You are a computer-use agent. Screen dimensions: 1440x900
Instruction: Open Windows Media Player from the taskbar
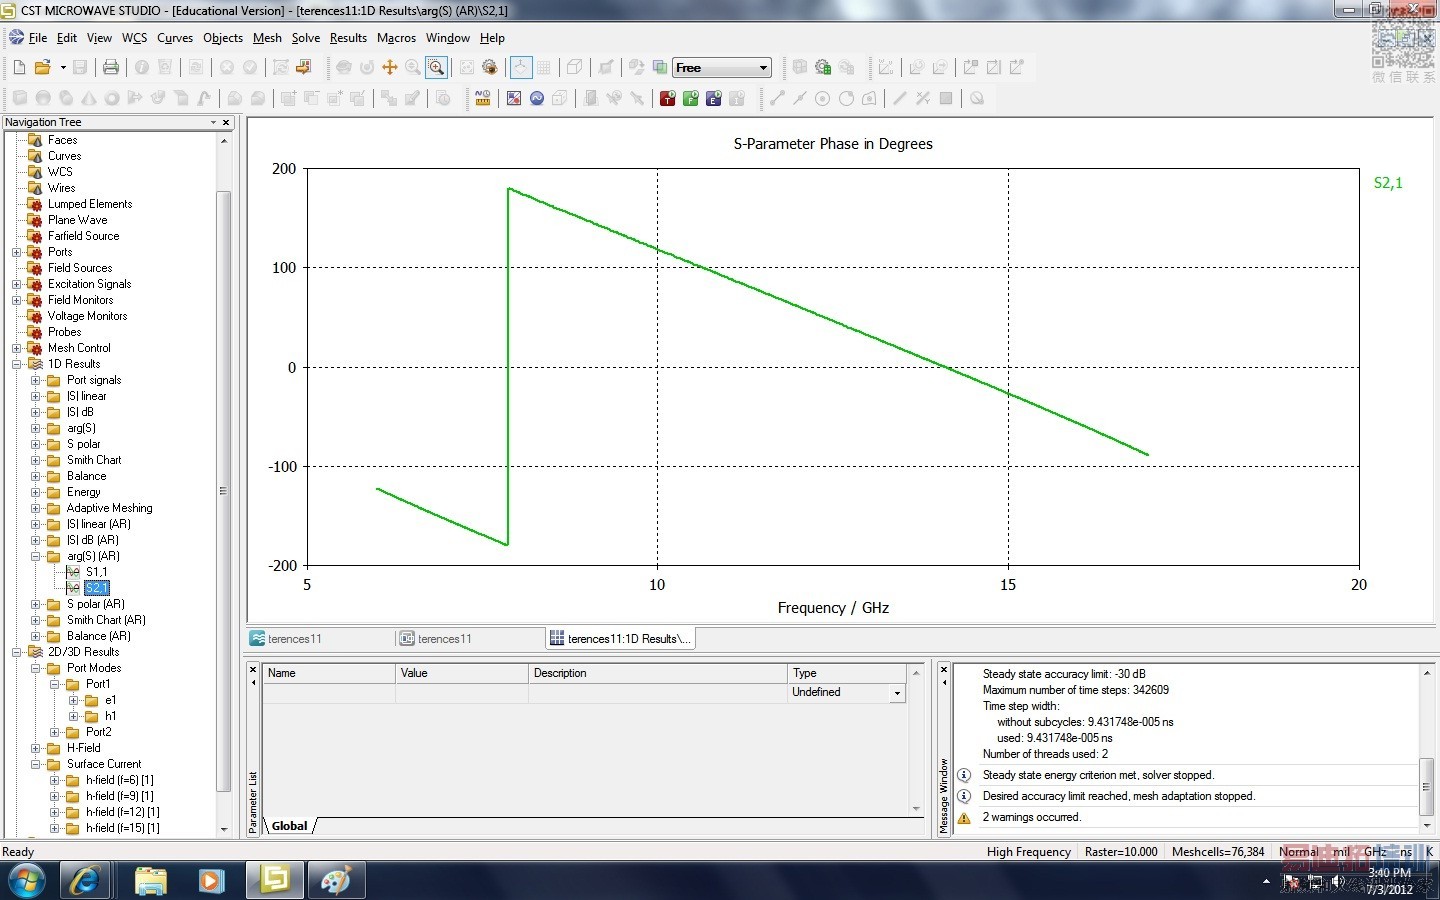pyautogui.click(x=211, y=881)
